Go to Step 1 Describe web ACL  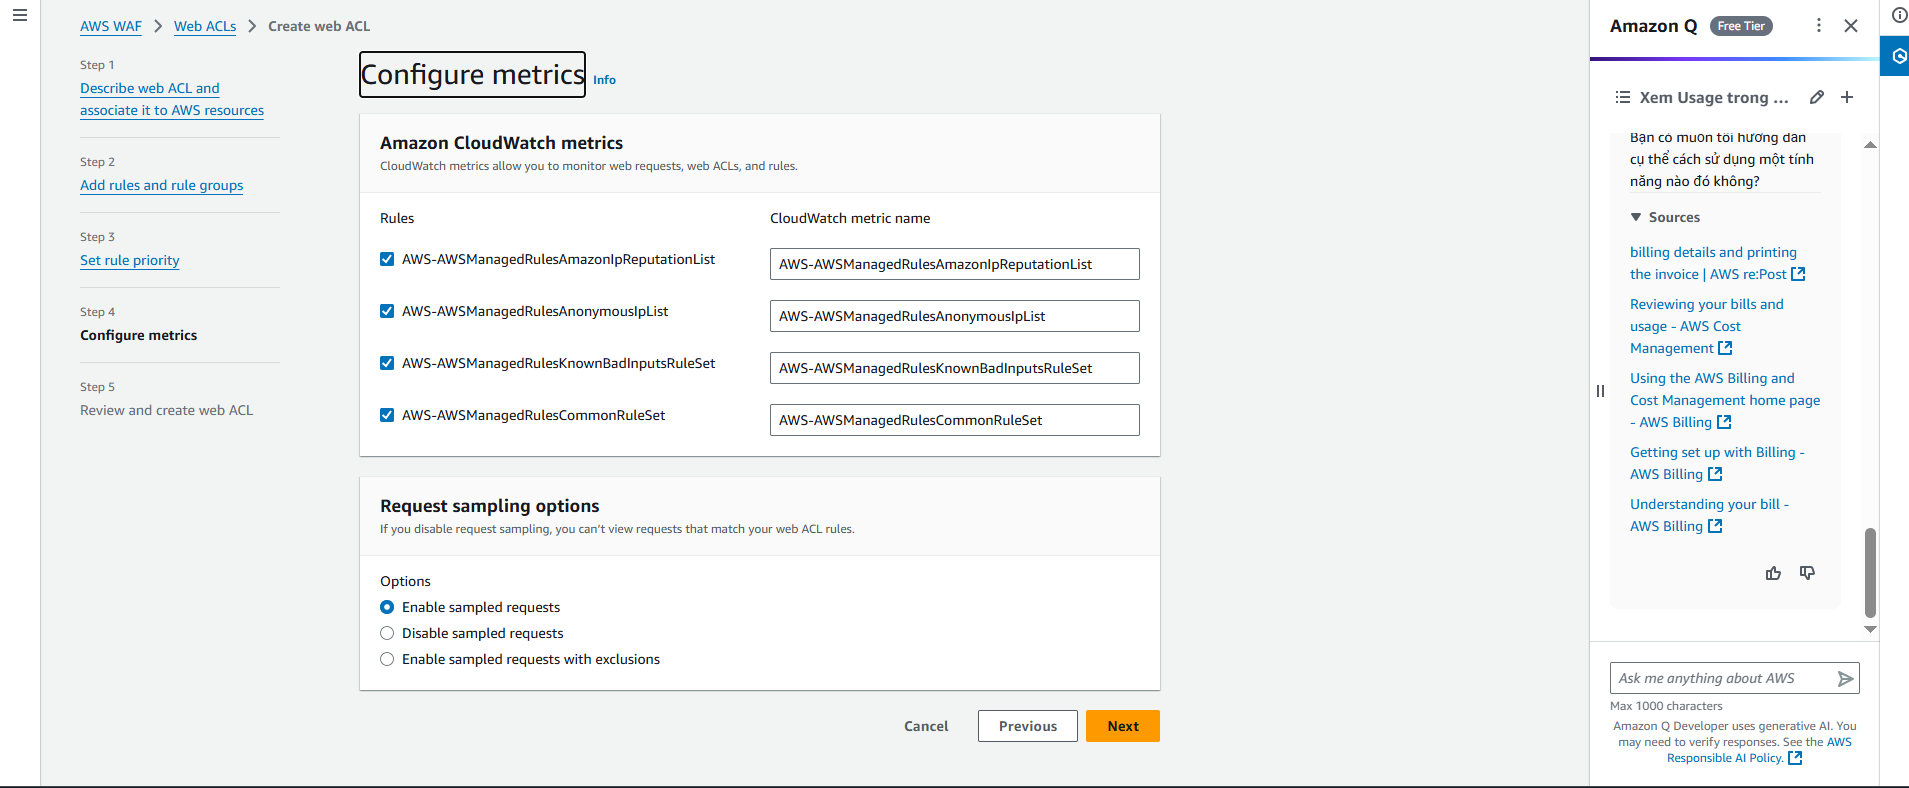coord(172,99)
